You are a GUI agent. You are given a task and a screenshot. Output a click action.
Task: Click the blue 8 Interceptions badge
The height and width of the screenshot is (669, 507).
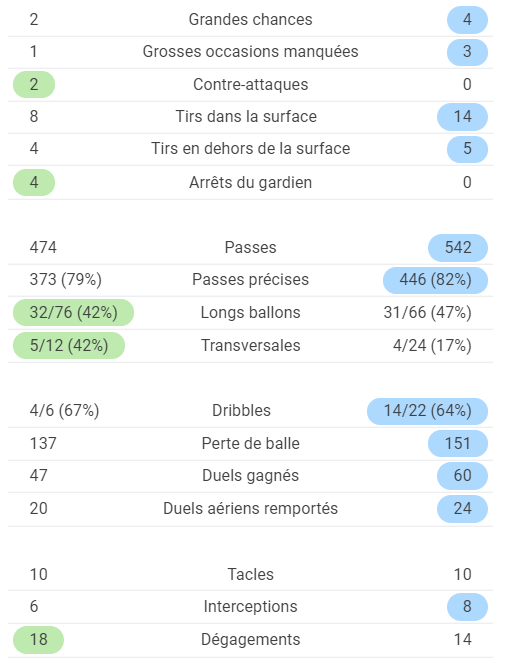(467, 606)
